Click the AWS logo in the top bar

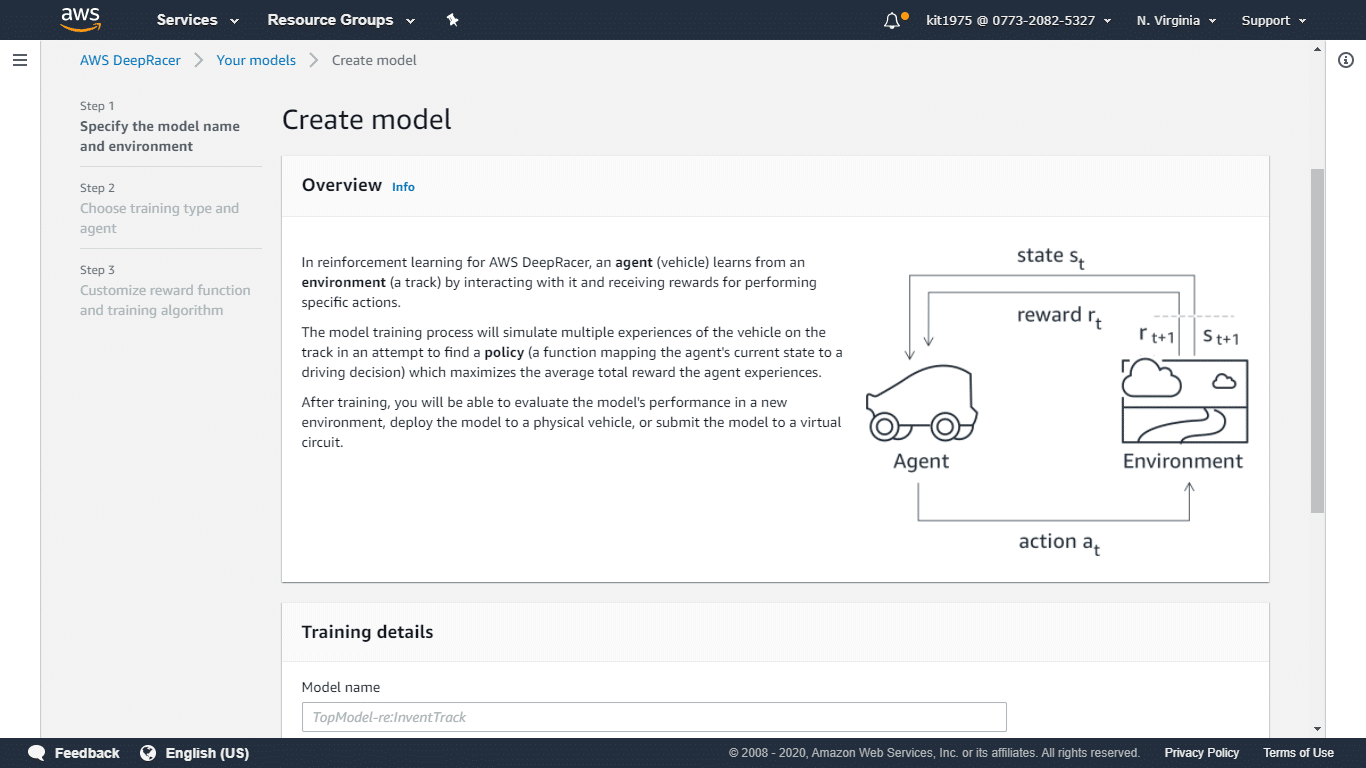click(80, 19)
